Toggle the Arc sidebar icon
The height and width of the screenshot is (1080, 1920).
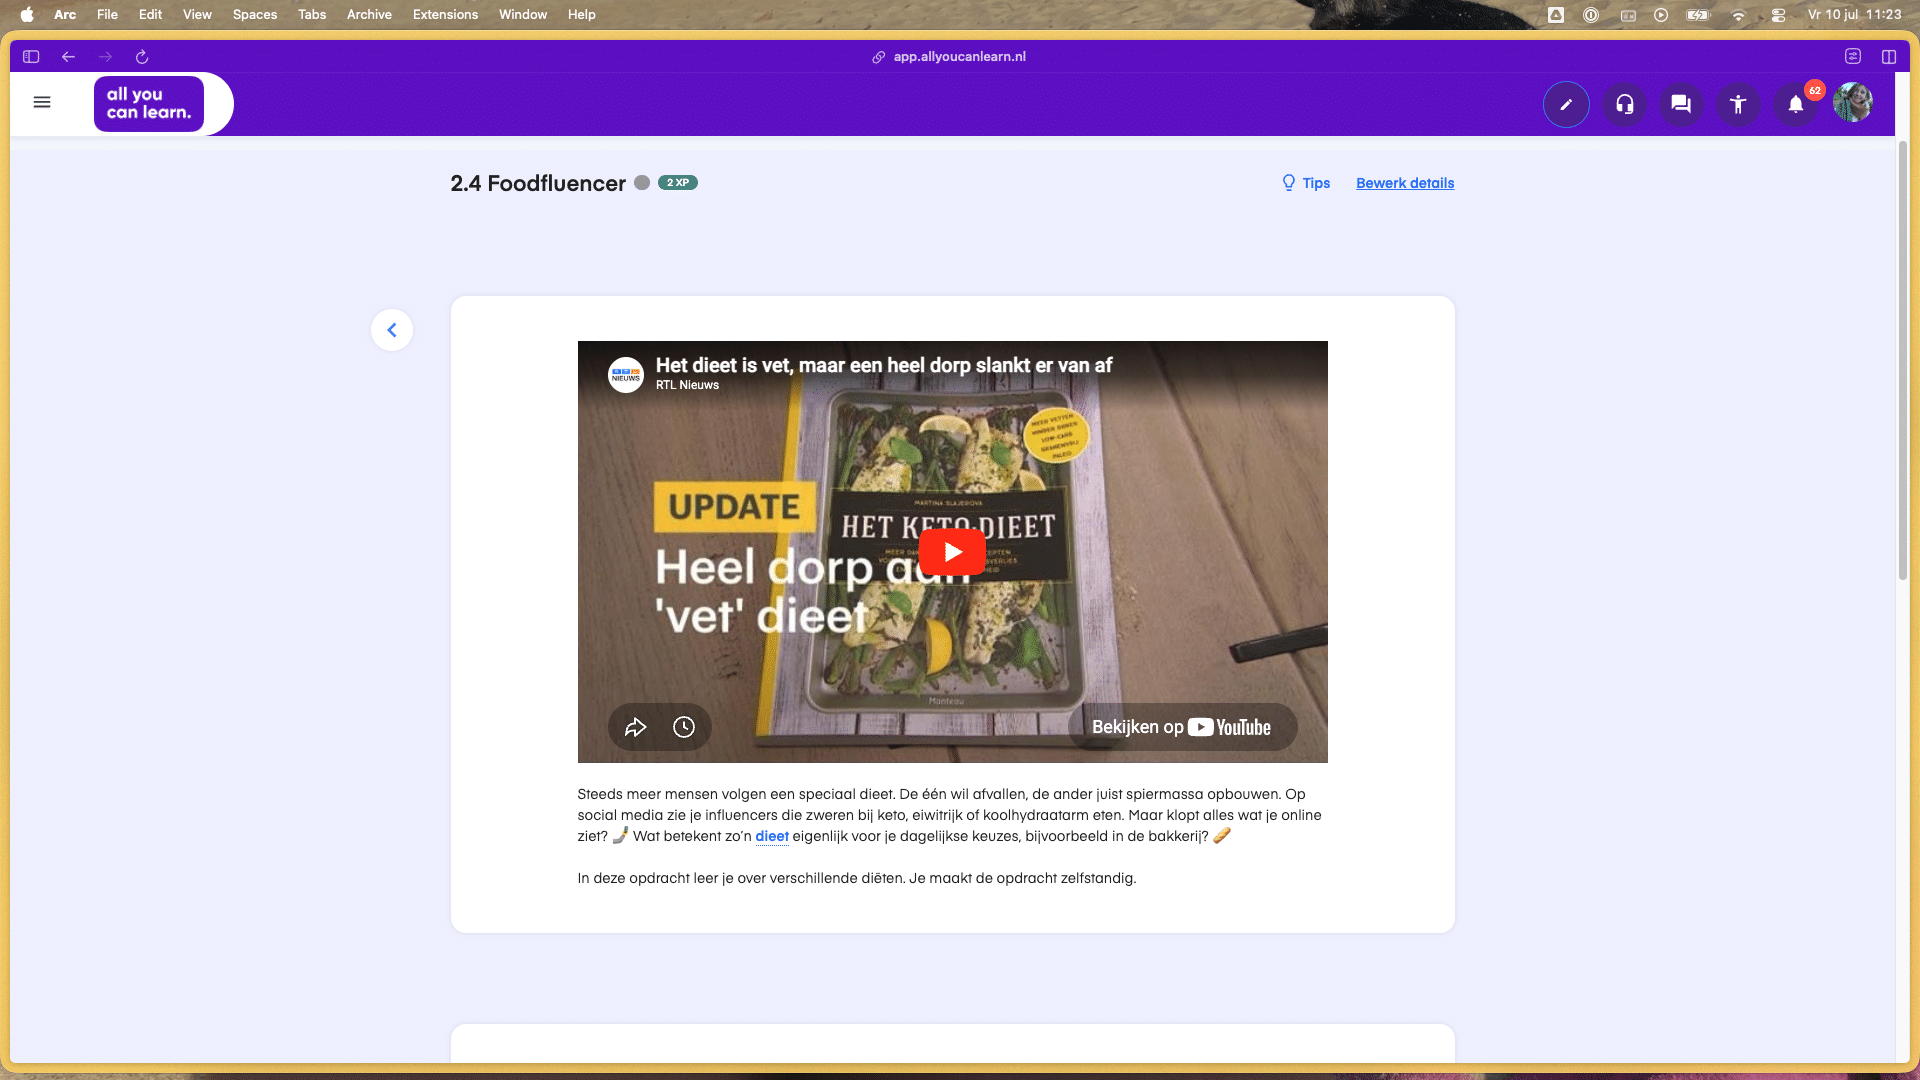coord(31,57)
